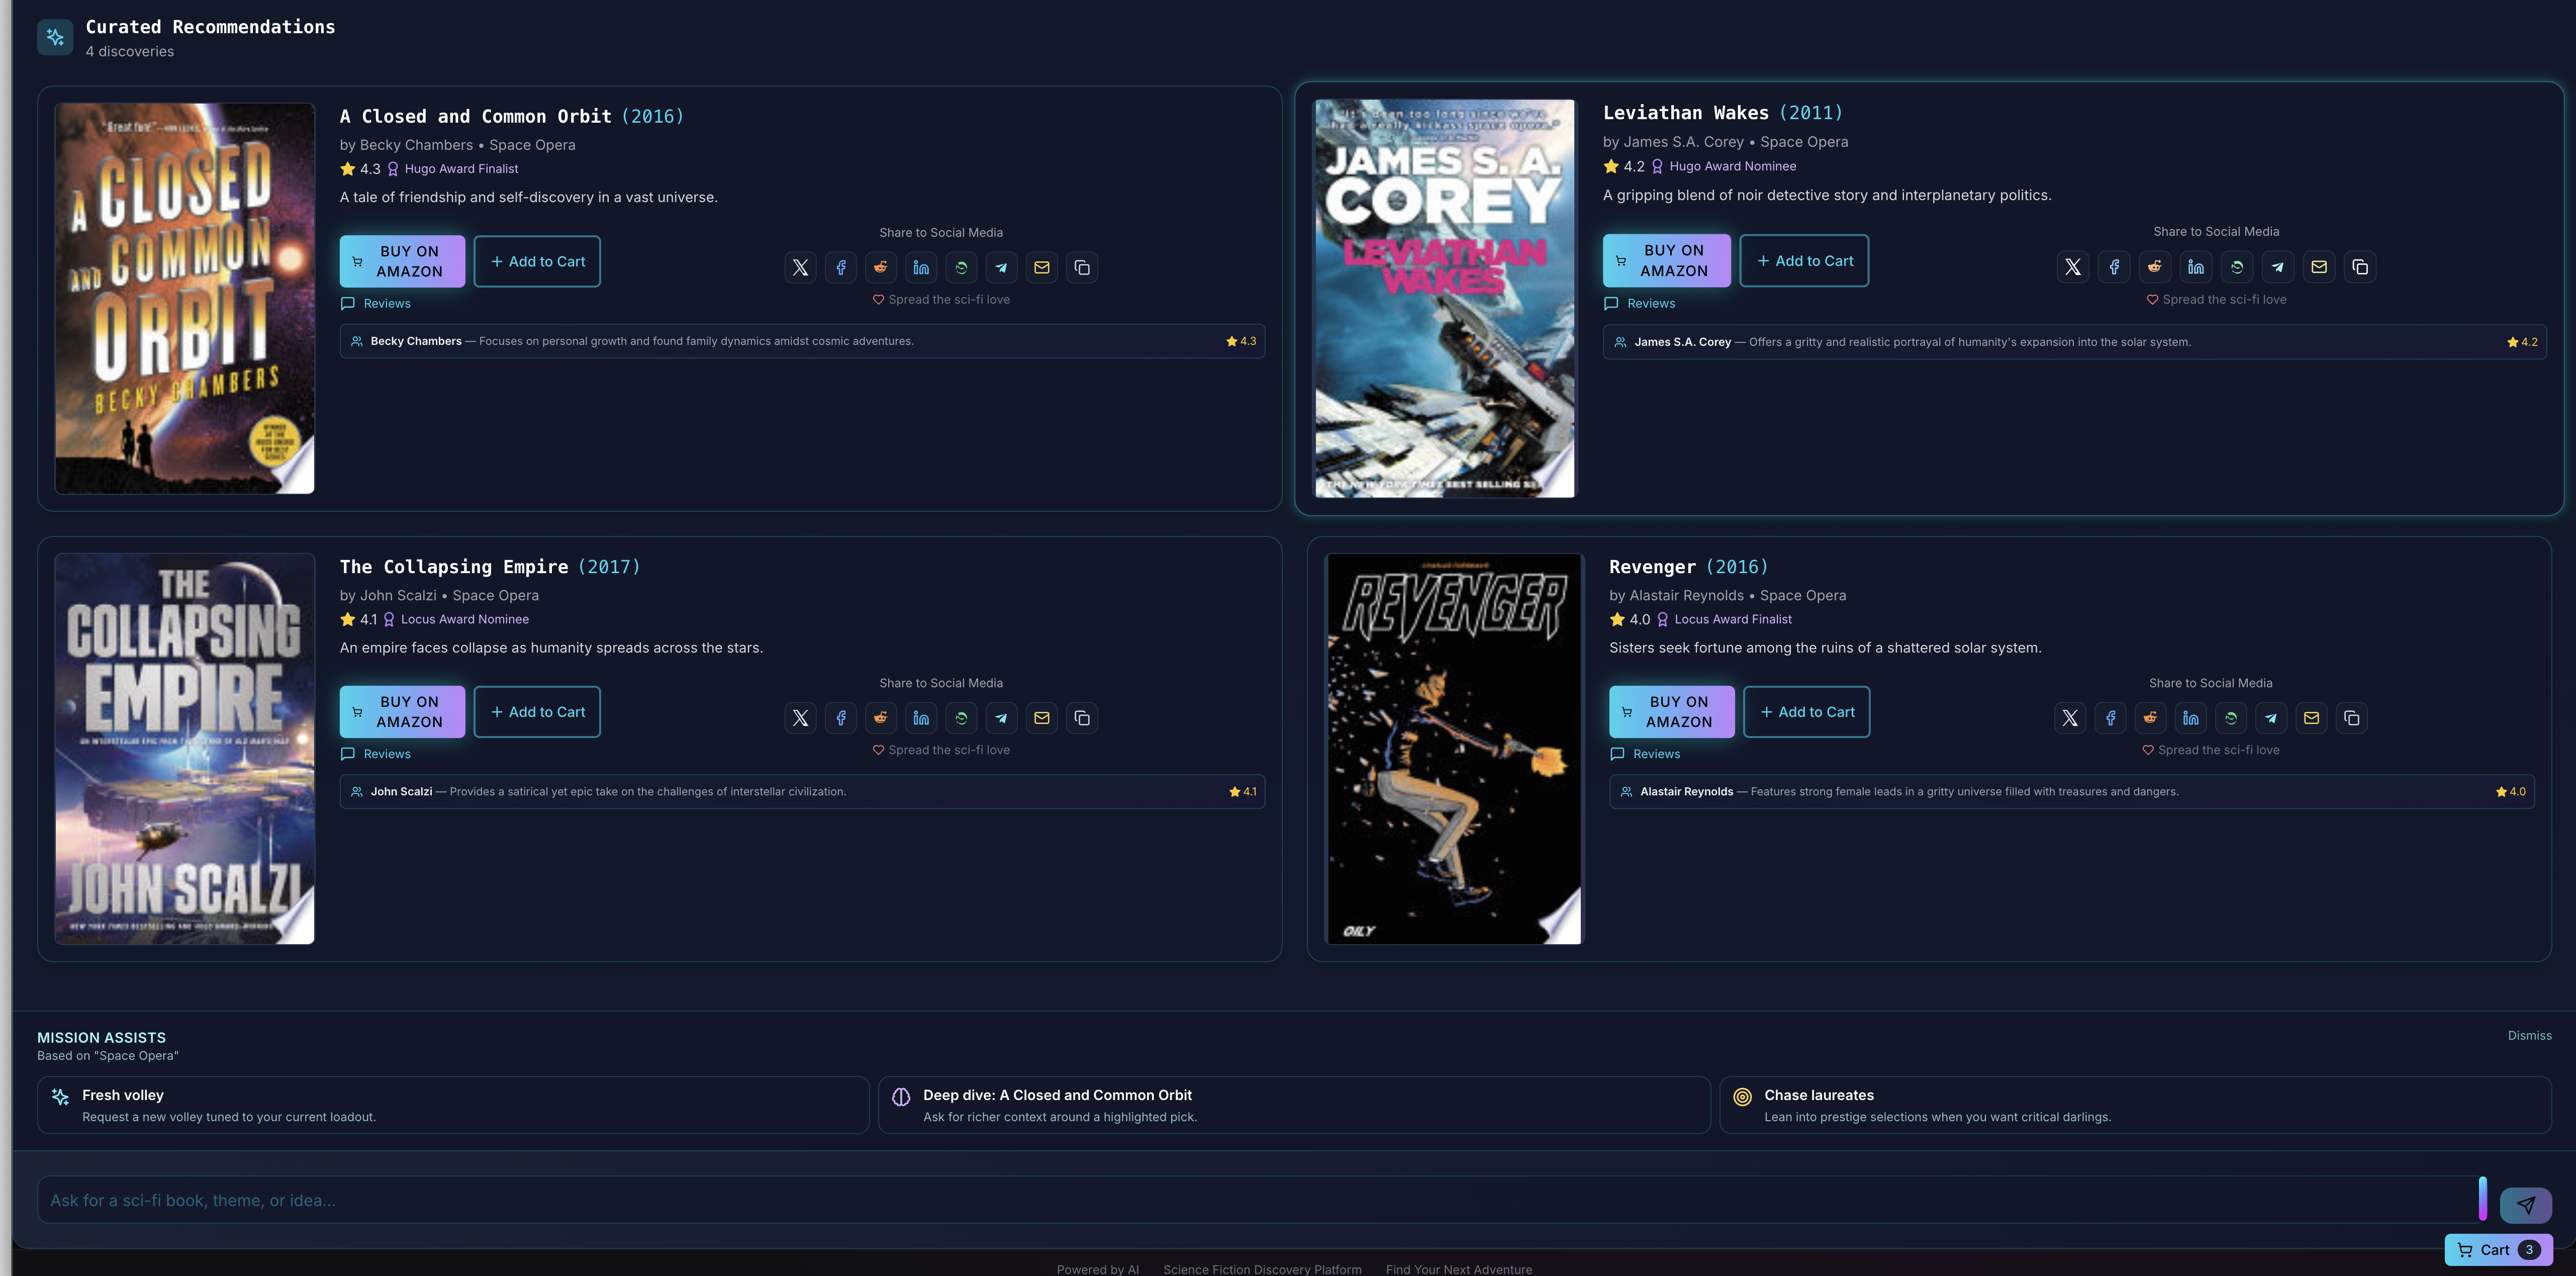Share A Closed and Common Orbit on Reddit
This screenshot has width=2576, height=1276.
tap(881, 267)
